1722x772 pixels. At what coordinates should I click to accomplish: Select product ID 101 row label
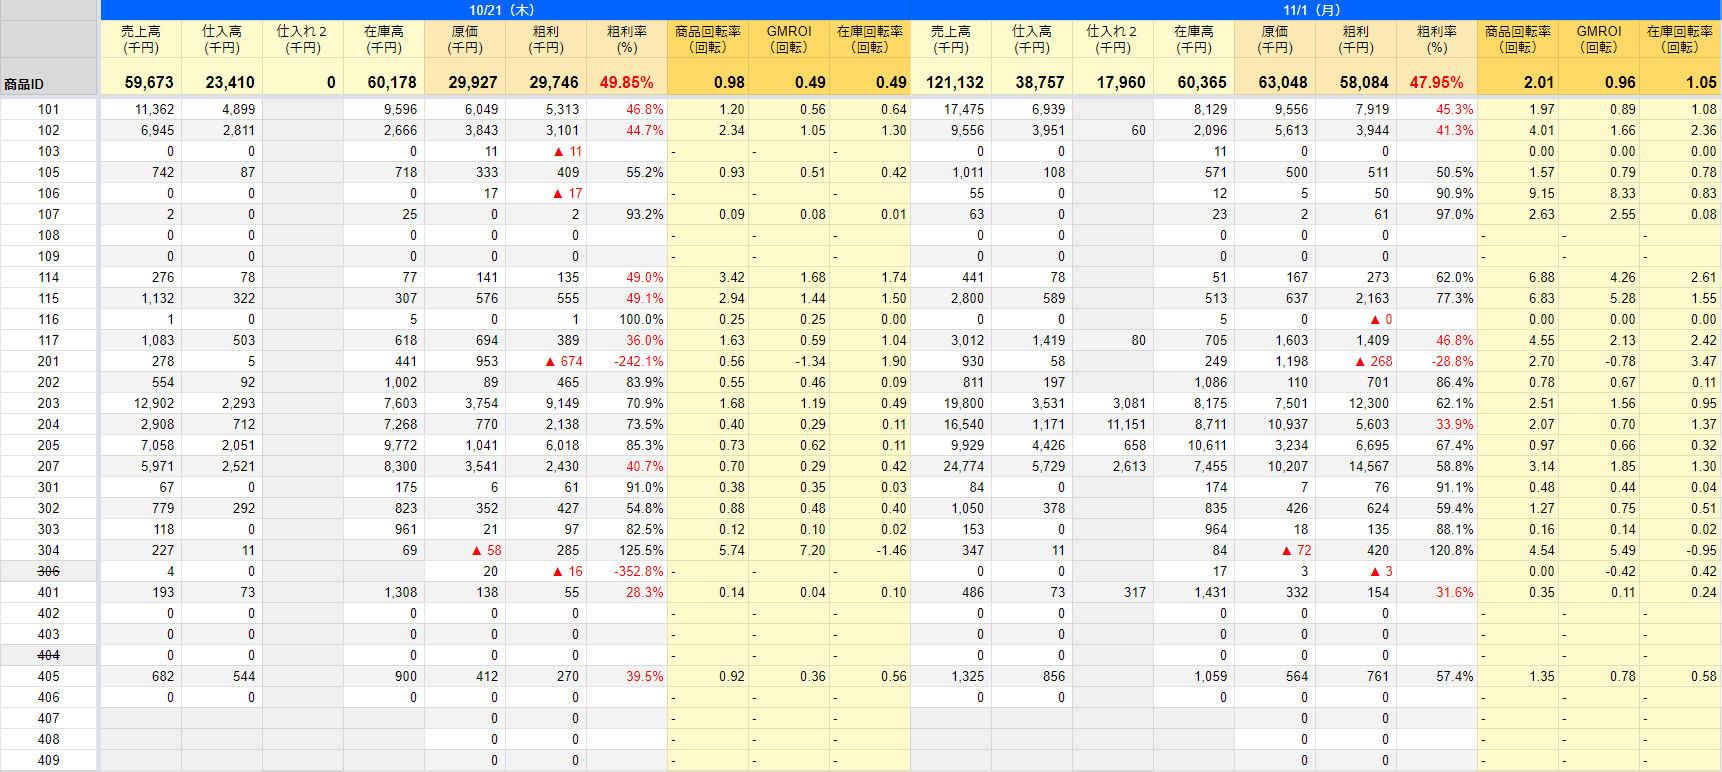pyautogui.click(x=48, y=109)
